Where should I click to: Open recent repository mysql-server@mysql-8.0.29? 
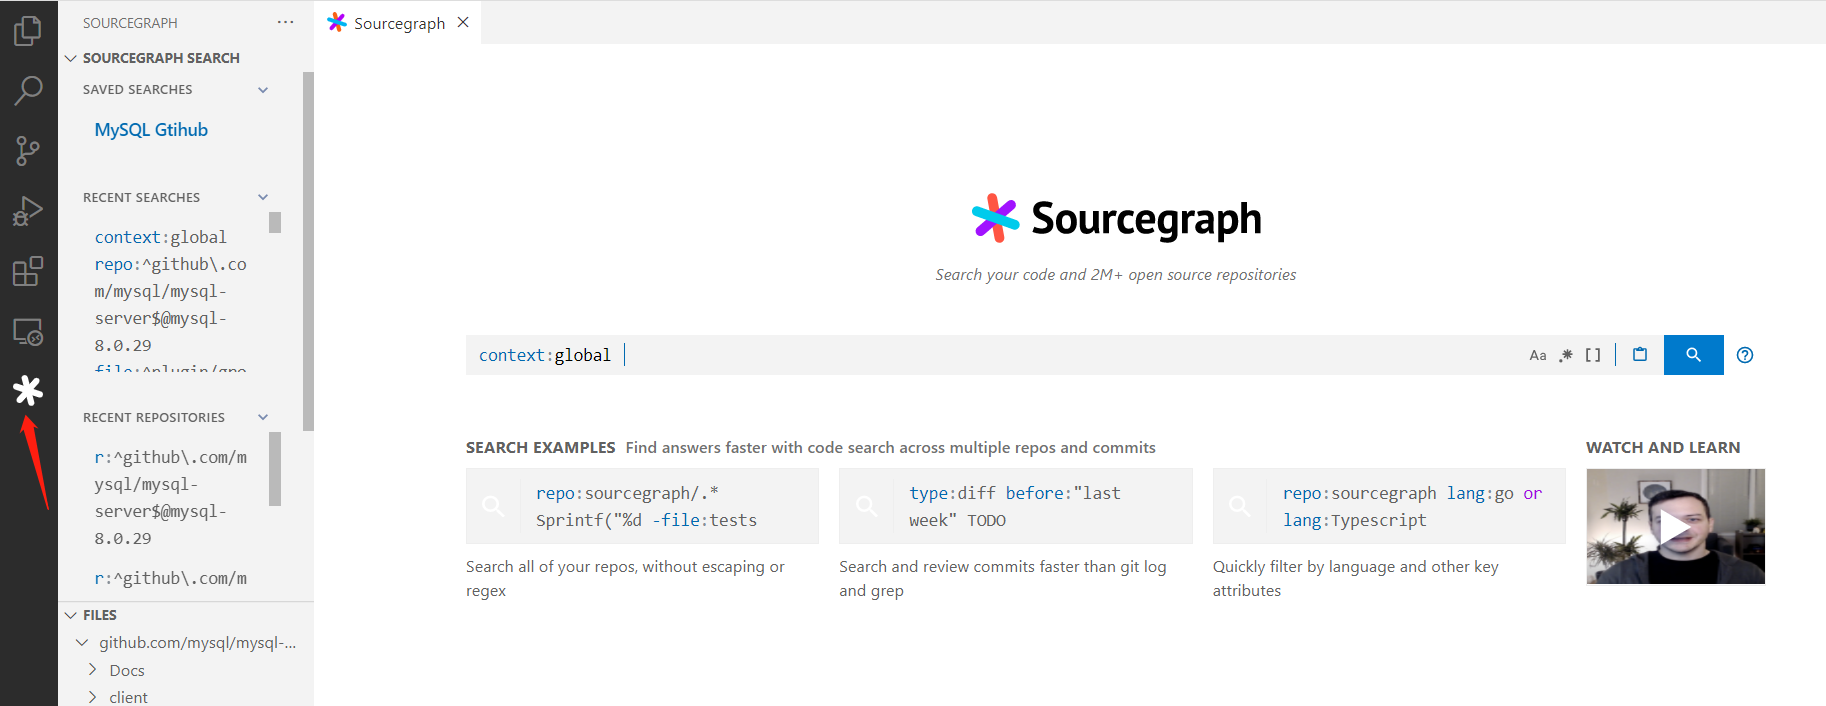[171, 497]
